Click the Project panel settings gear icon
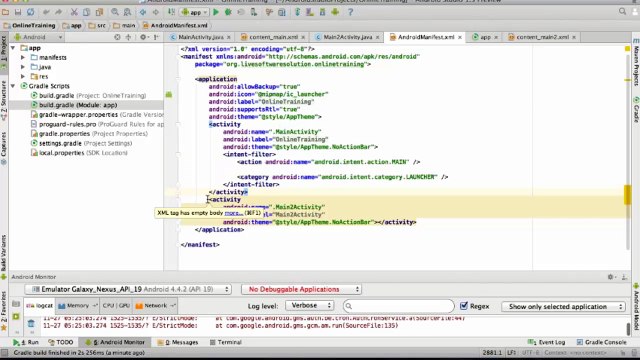Screen dimensions: 640x360 (143, 37)
